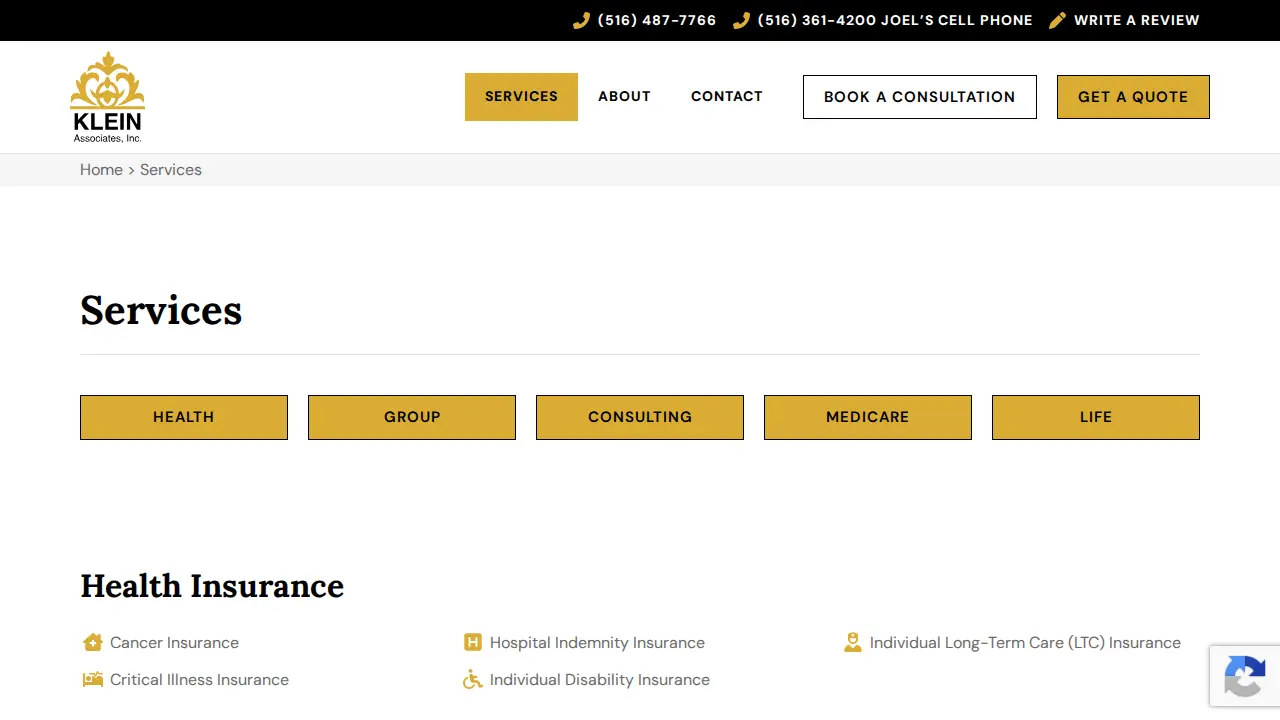The image size is (1280, 720).
Task: Click the Critical Illness Insurance icon
Action: 93,679
